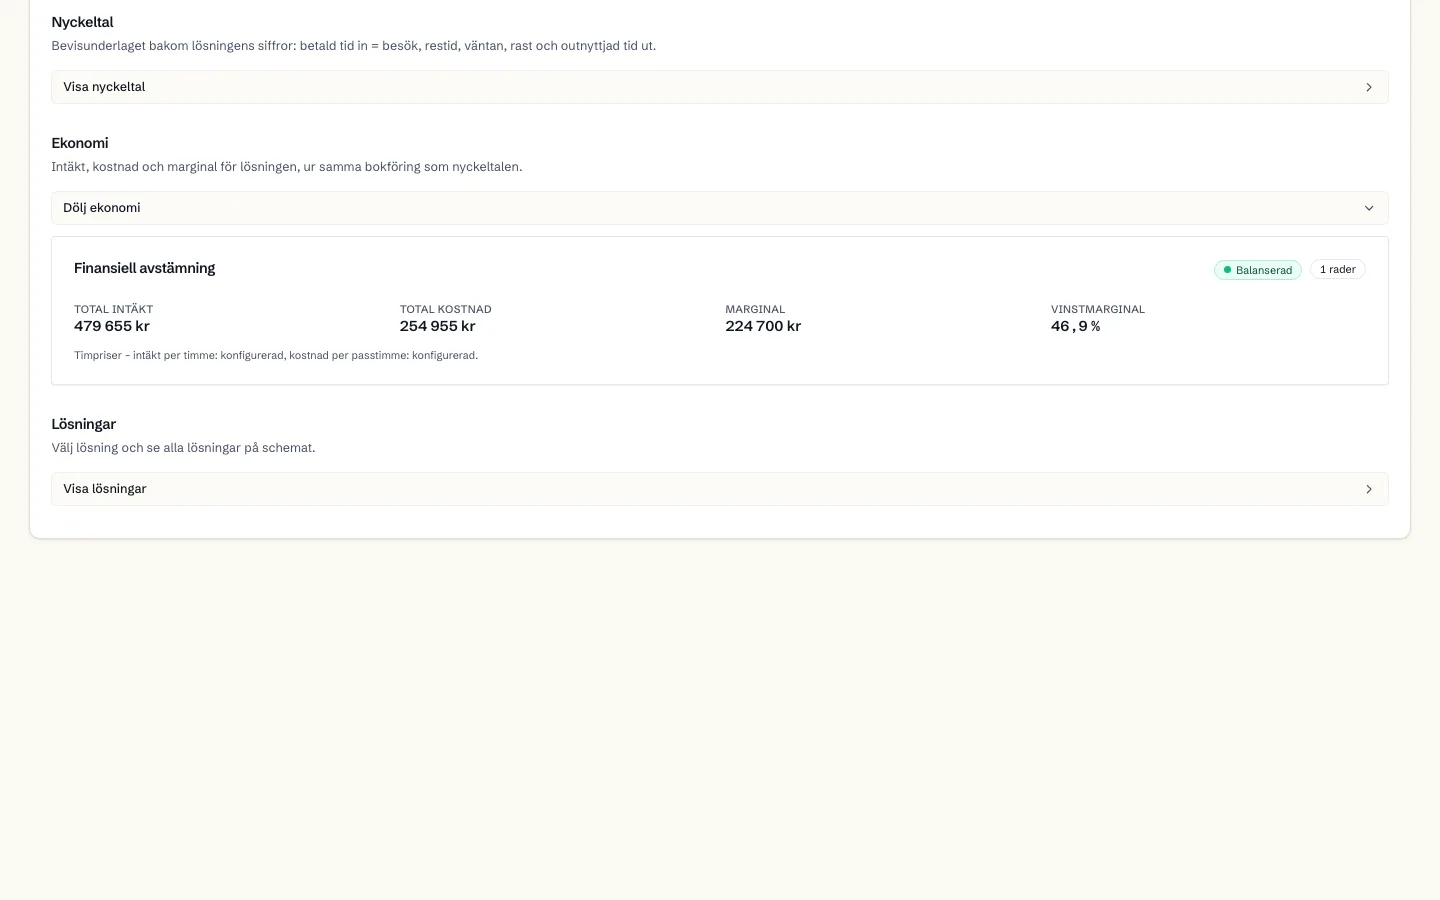Expand the Visa lösningar section
The height and width of the screenshot is (900, 1440).
coord(720,489)
